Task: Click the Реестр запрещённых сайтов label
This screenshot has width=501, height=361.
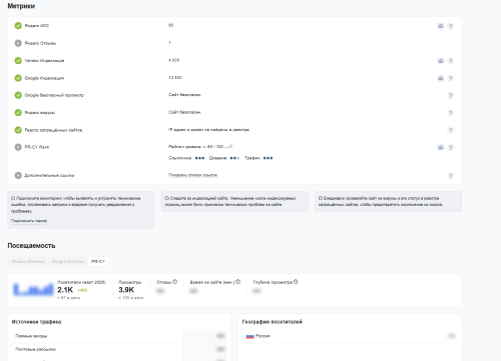Action: click(x=53, y=130)
